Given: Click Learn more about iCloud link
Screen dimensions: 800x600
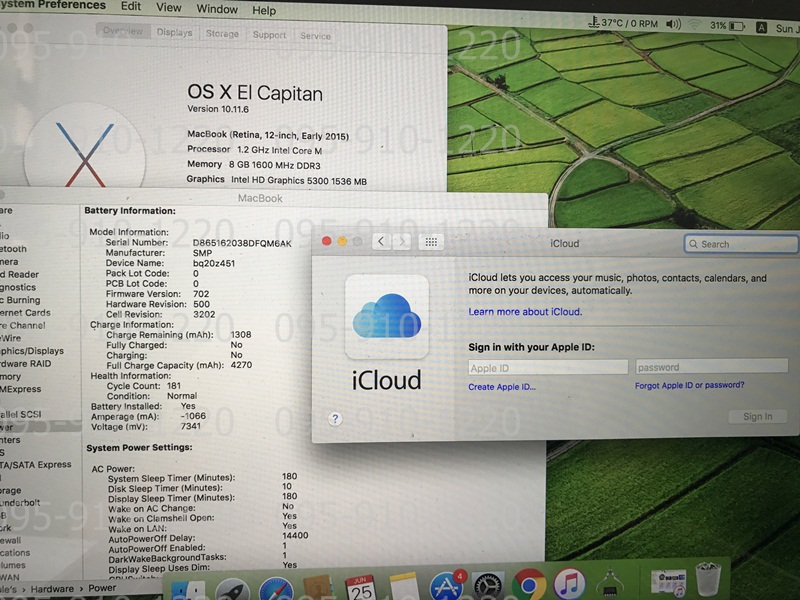Looking at the screenshot, I should point(525,312).
